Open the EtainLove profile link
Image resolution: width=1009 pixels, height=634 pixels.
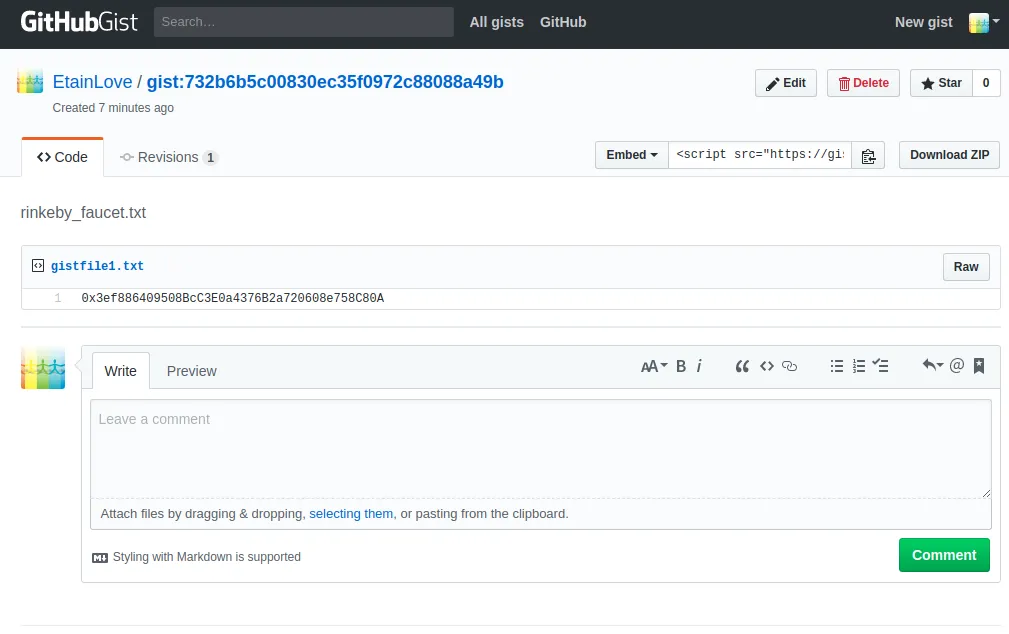(x=92, y=82)
